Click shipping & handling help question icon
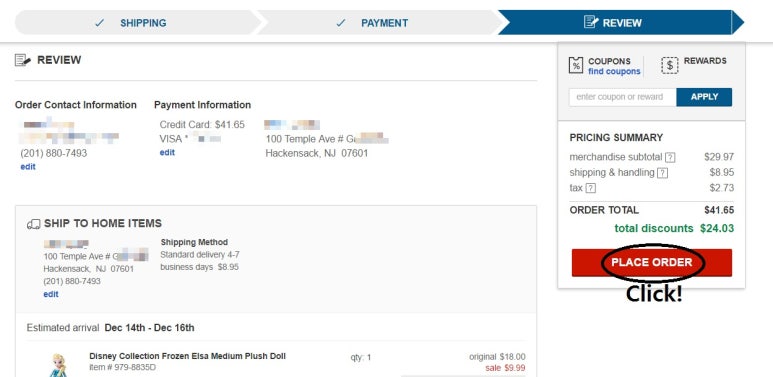Image resolution: width=773 pixels, height=377 pixels. coord(663,173)
